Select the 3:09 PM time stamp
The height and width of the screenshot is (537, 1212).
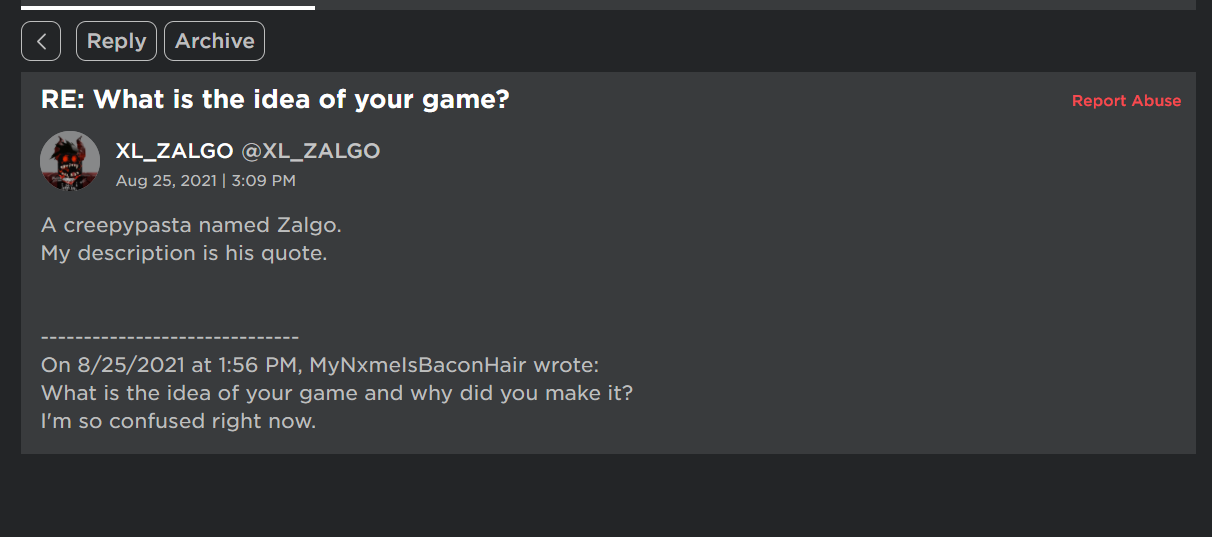click(x=263, y=181)
